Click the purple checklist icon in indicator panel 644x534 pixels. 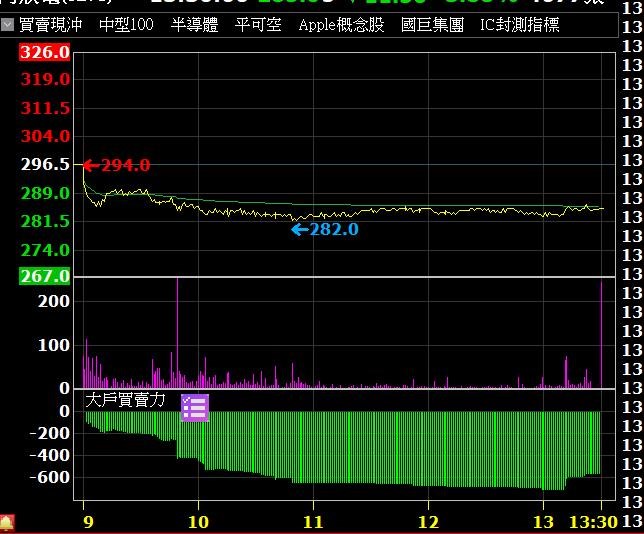[x=195, y=407]
